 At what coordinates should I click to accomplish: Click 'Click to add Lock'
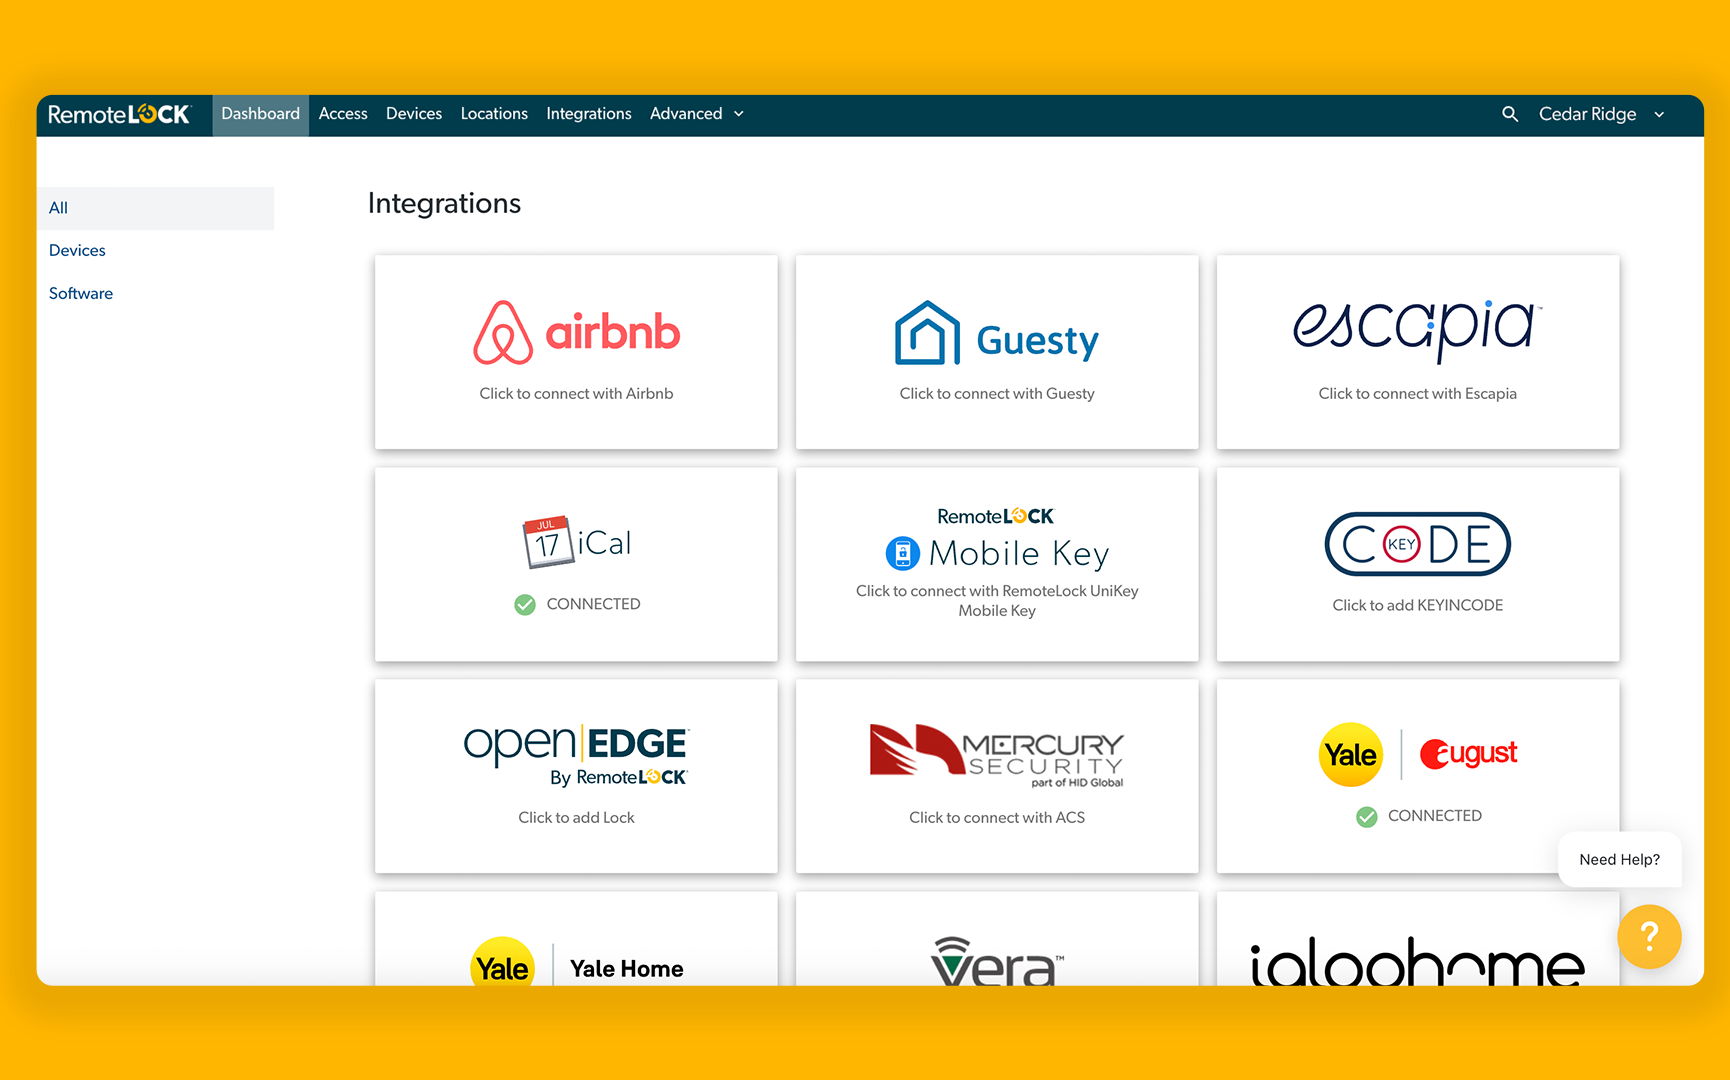576,818
